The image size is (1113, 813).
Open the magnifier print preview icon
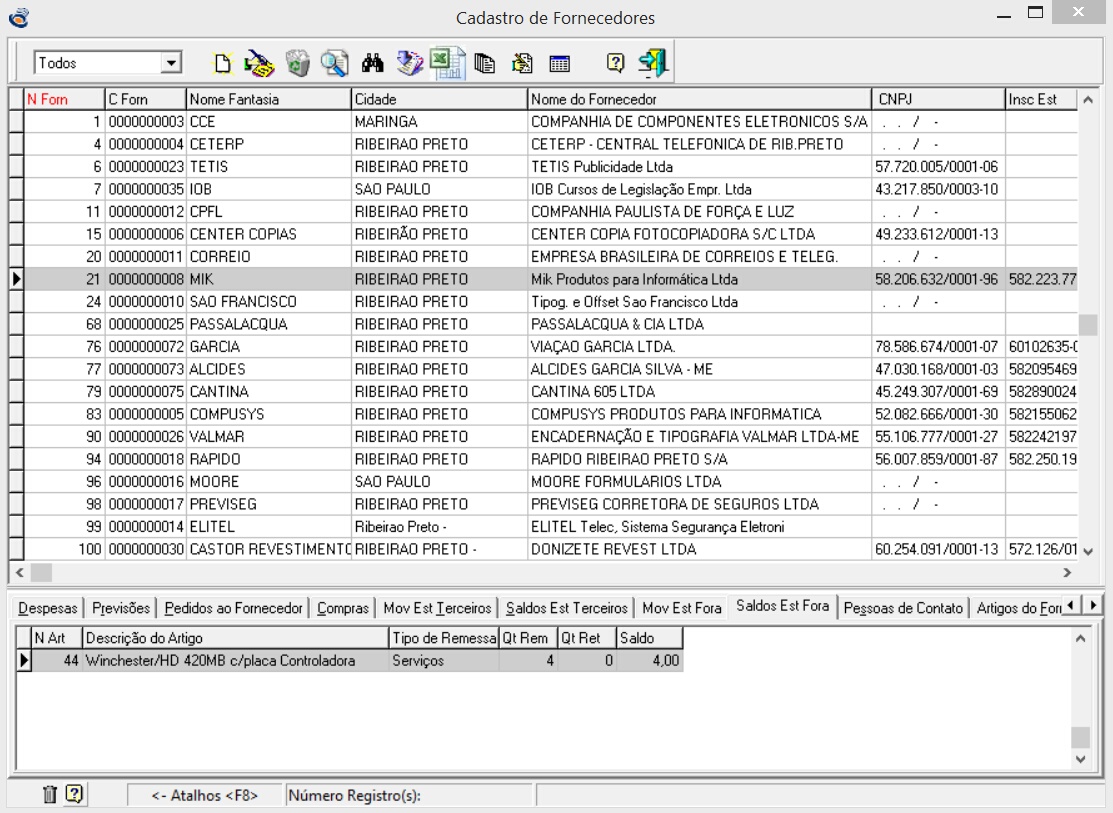point(334,63)
